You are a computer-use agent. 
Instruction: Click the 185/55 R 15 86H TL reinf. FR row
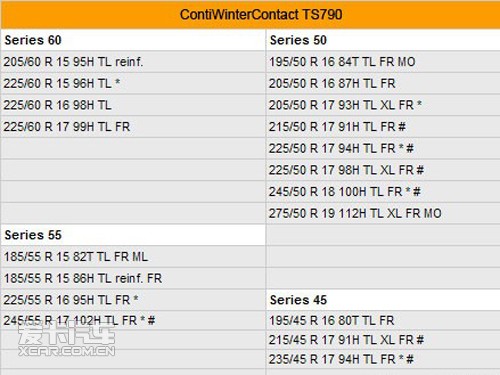133,278
